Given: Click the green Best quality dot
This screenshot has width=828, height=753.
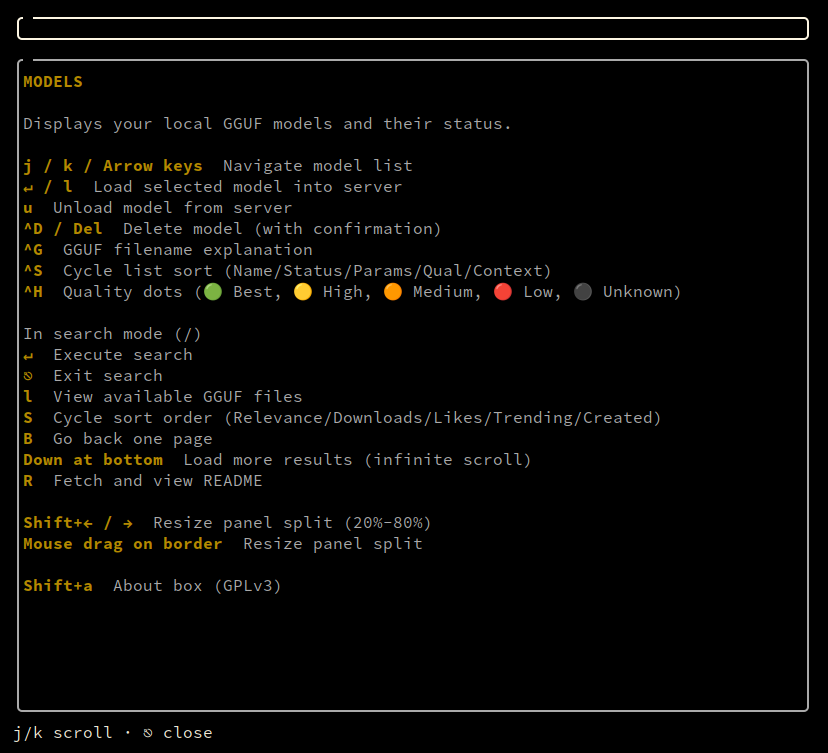Looking at the screenshot, I should pos(213,291).
